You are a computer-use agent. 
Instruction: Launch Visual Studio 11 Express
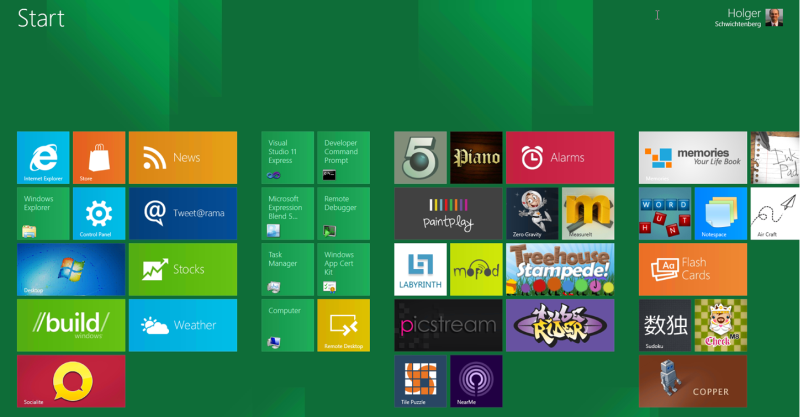pos(288,157)
